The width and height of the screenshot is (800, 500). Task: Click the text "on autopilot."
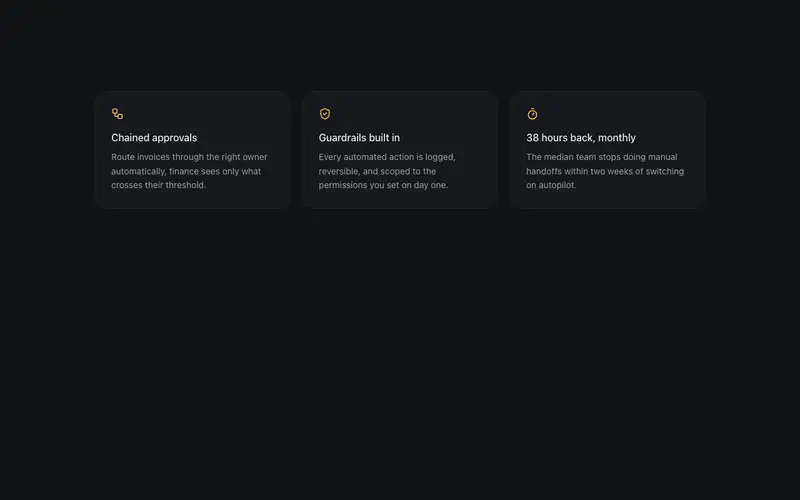click(x=551, y=185)
